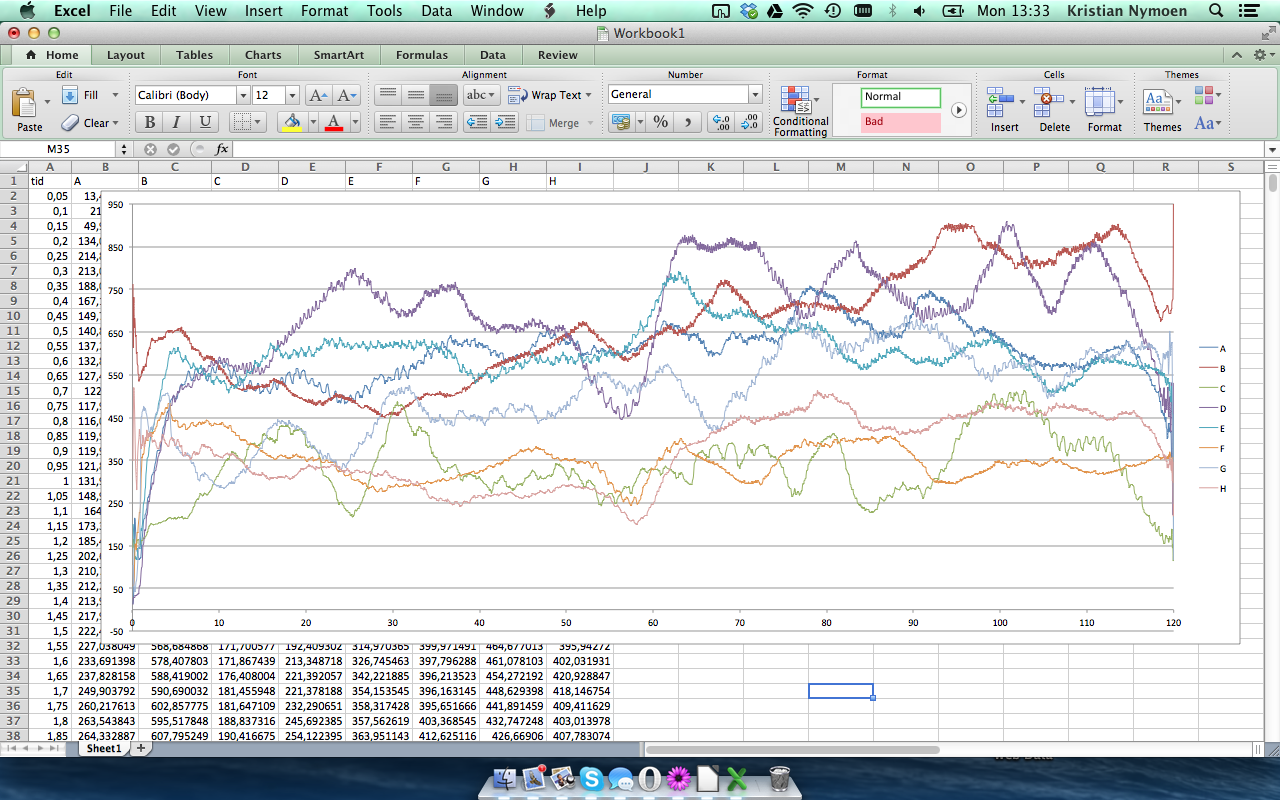The image size is (1280, 800).
Task: Apply the red font color A
Action: (333, 122)
